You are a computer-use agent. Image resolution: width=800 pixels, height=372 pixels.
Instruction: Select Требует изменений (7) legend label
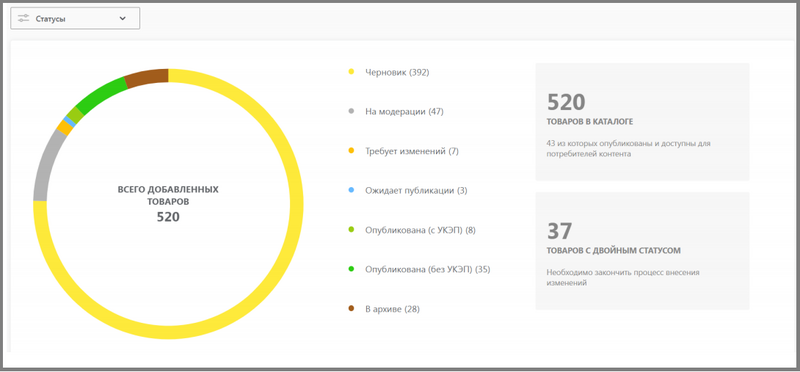(412, 151)
